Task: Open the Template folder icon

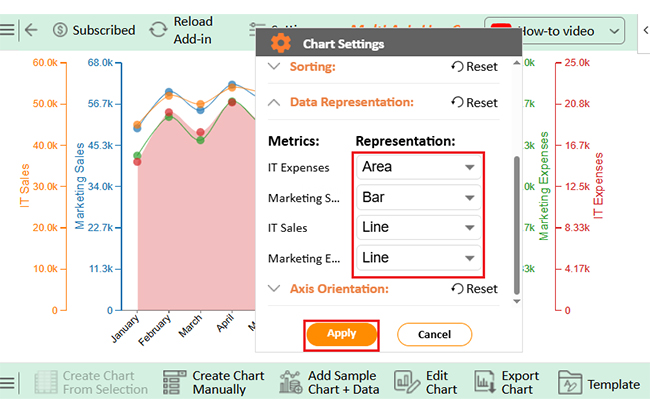Action: tap(569, 383)
